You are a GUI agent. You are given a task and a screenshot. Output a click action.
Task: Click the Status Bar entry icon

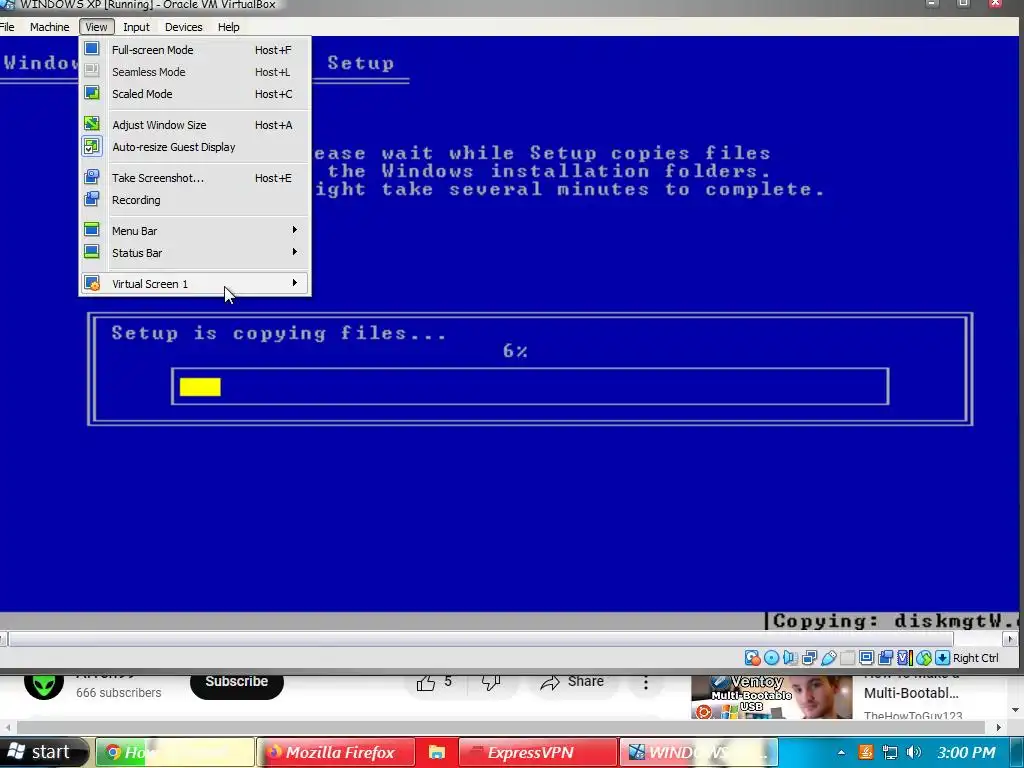pyautogui.click(x=92, y=252)
